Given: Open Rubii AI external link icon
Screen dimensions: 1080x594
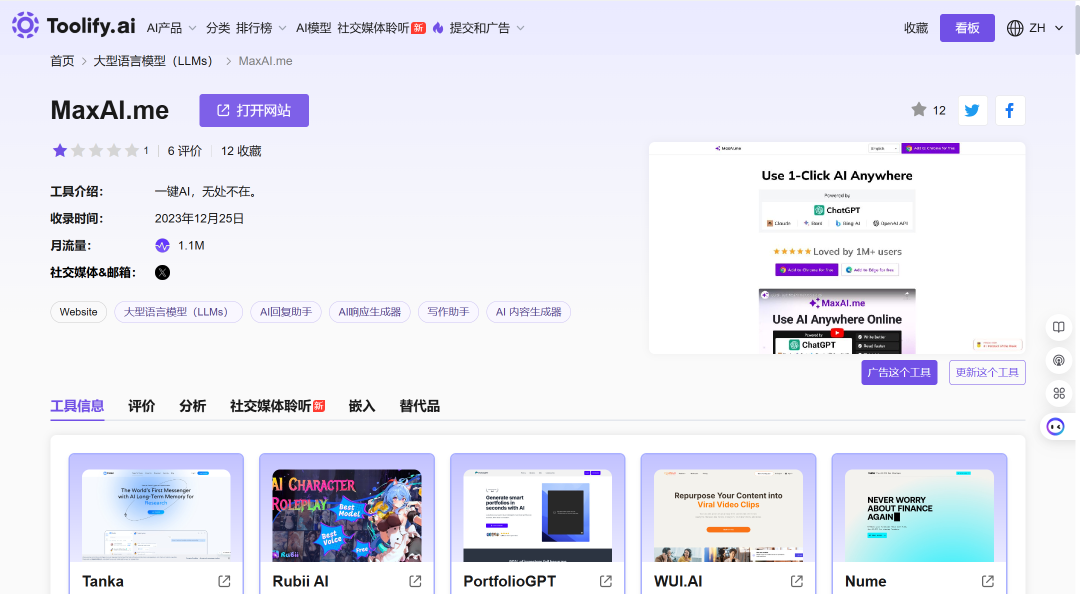Looking at the screenshot, I should coord(415,582).
